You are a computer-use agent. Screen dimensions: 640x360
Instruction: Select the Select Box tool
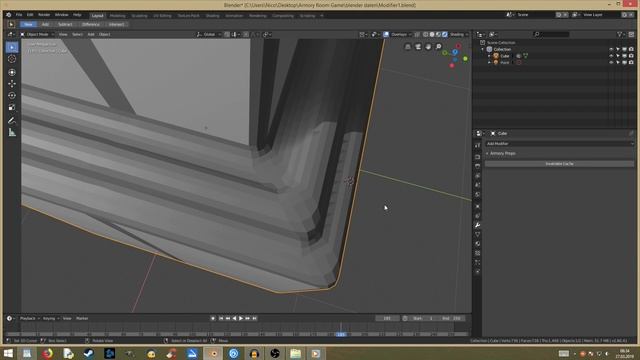(12, 47)
